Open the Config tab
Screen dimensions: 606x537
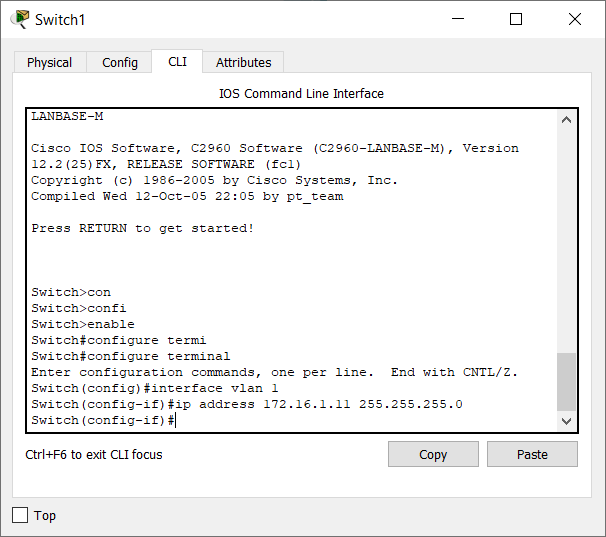click(119, 62)
